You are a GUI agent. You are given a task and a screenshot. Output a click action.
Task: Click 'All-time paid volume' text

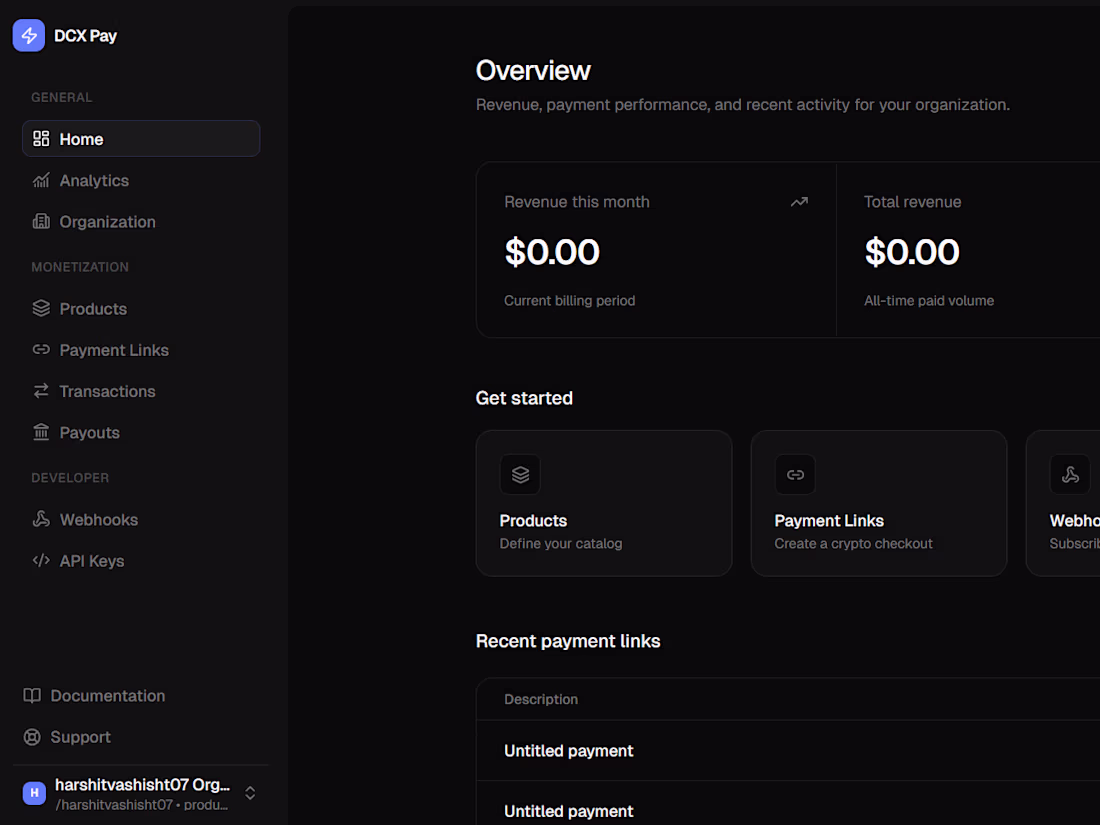pos(929,300)
